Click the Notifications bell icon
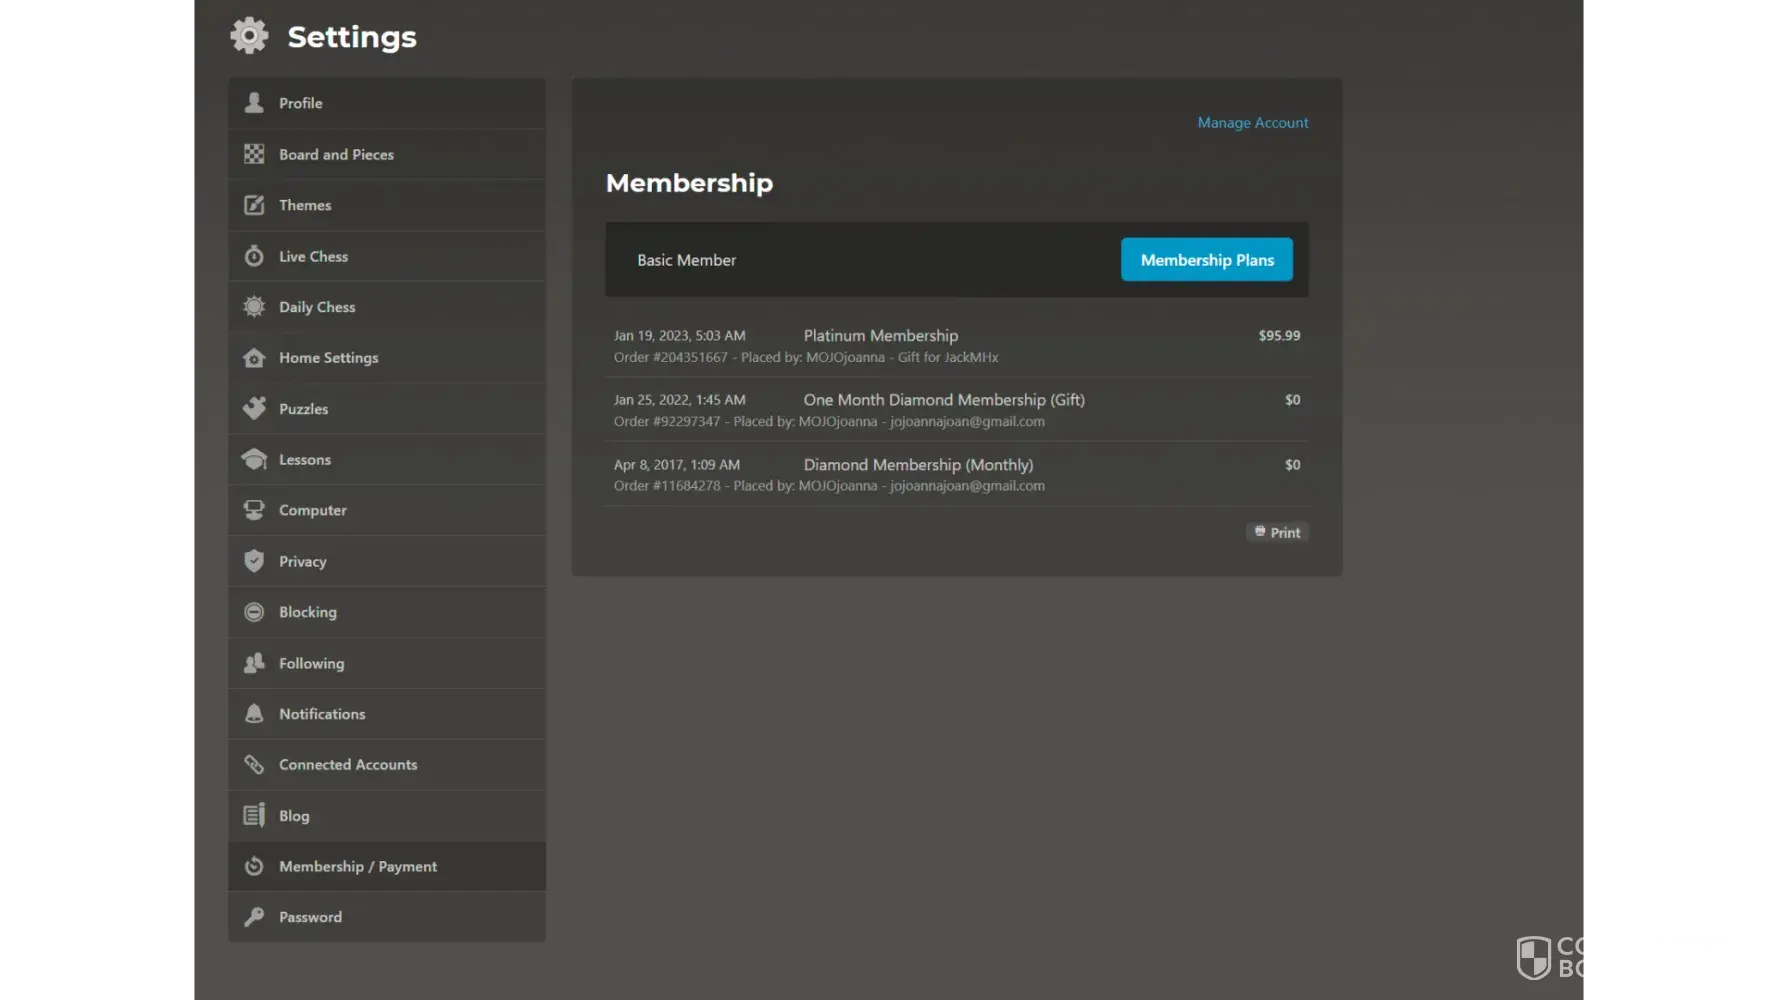The height and width of the screenshot is (1000, 1778). [x=254, y=714]
